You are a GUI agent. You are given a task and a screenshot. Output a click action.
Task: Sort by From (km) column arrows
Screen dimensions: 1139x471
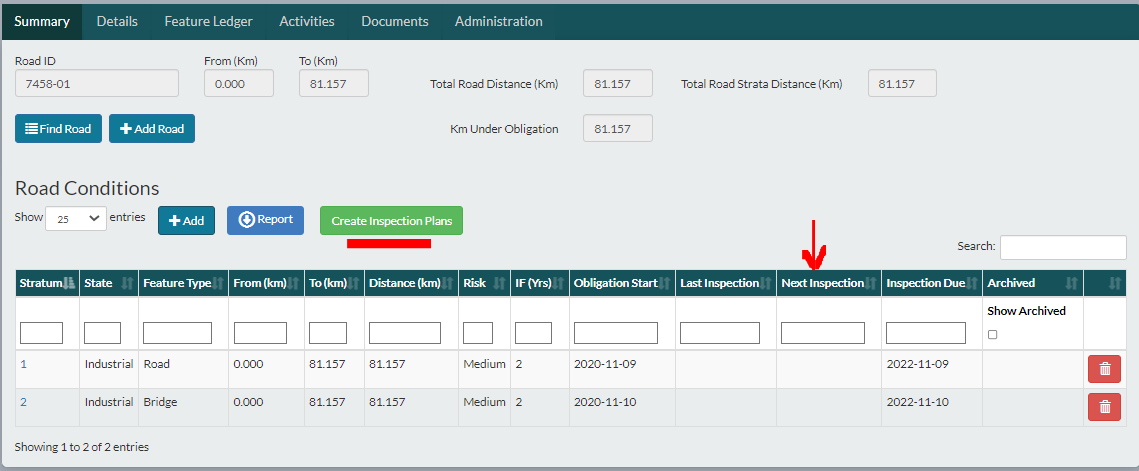point(294,283)
